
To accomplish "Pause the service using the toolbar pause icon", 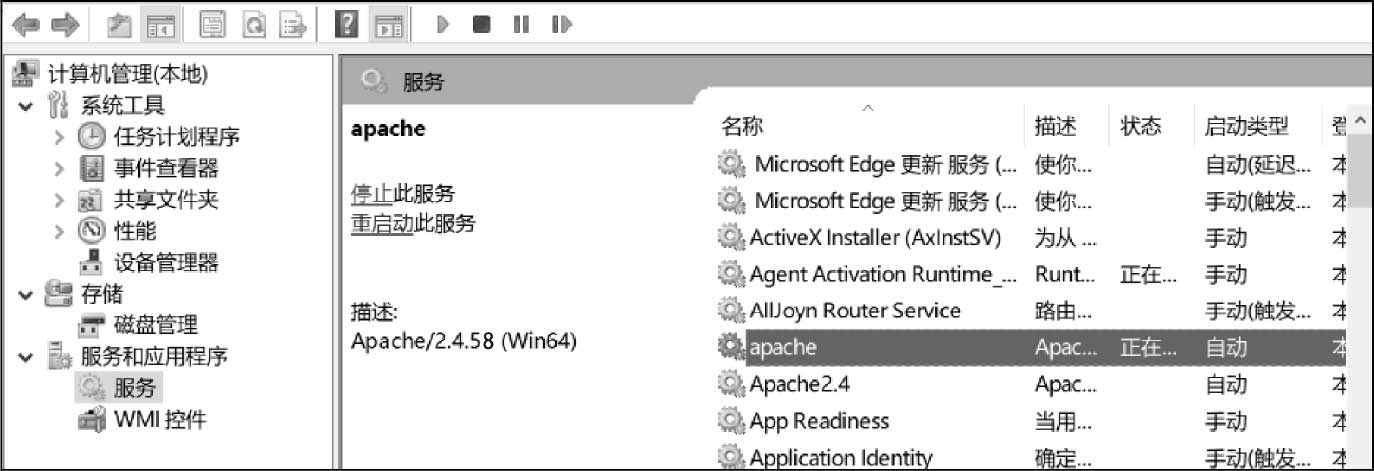I will pos(521,25).
